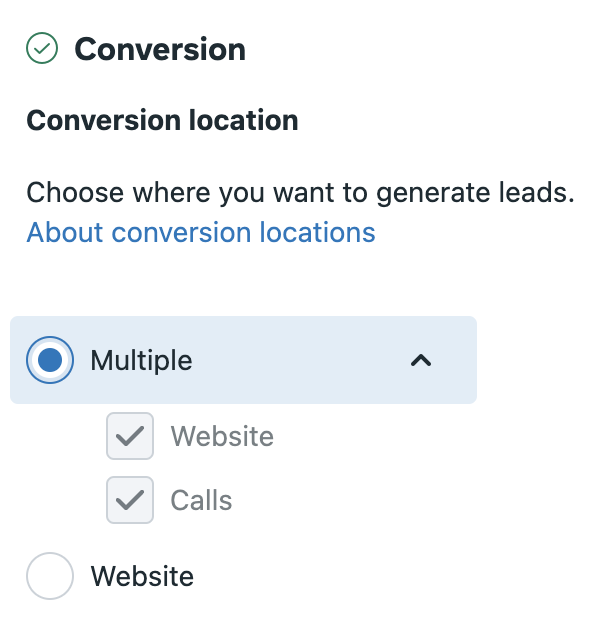Collapse the Multiple option using the chevron
Screen dimensions: 592x632
point(421,360)
